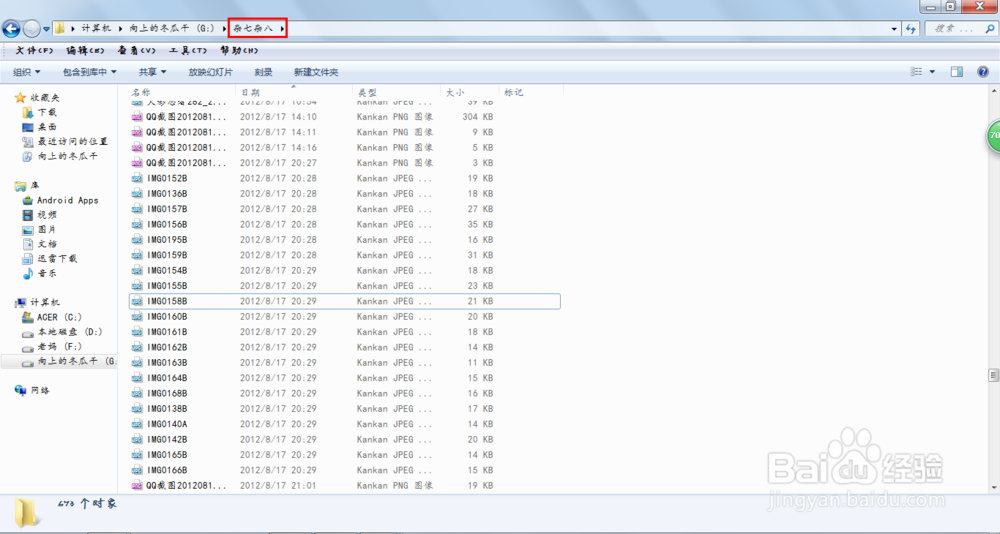
Task: Open the recent pages history dropdown arrow
Action: coord(47,29)
